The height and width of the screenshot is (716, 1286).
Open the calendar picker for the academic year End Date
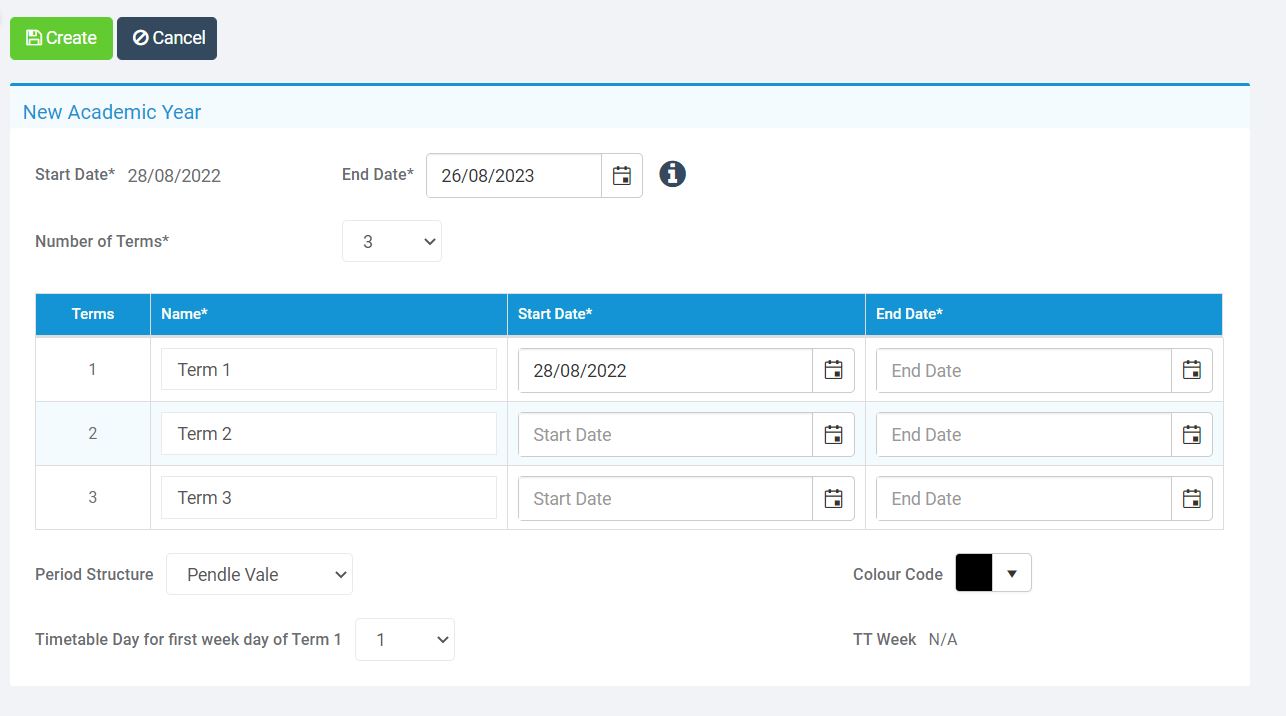tap(621, 174)
